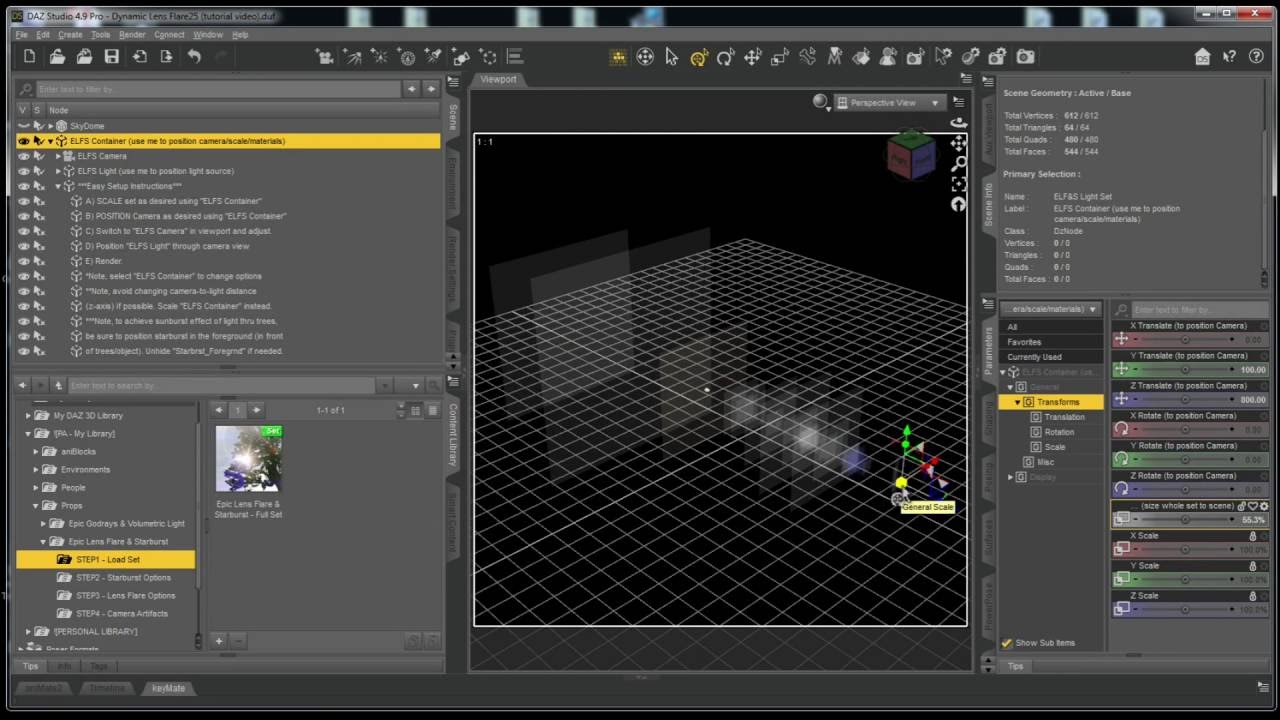
Task: Toggle Show Sub Items checkbox
Action: click(1007, 643)
